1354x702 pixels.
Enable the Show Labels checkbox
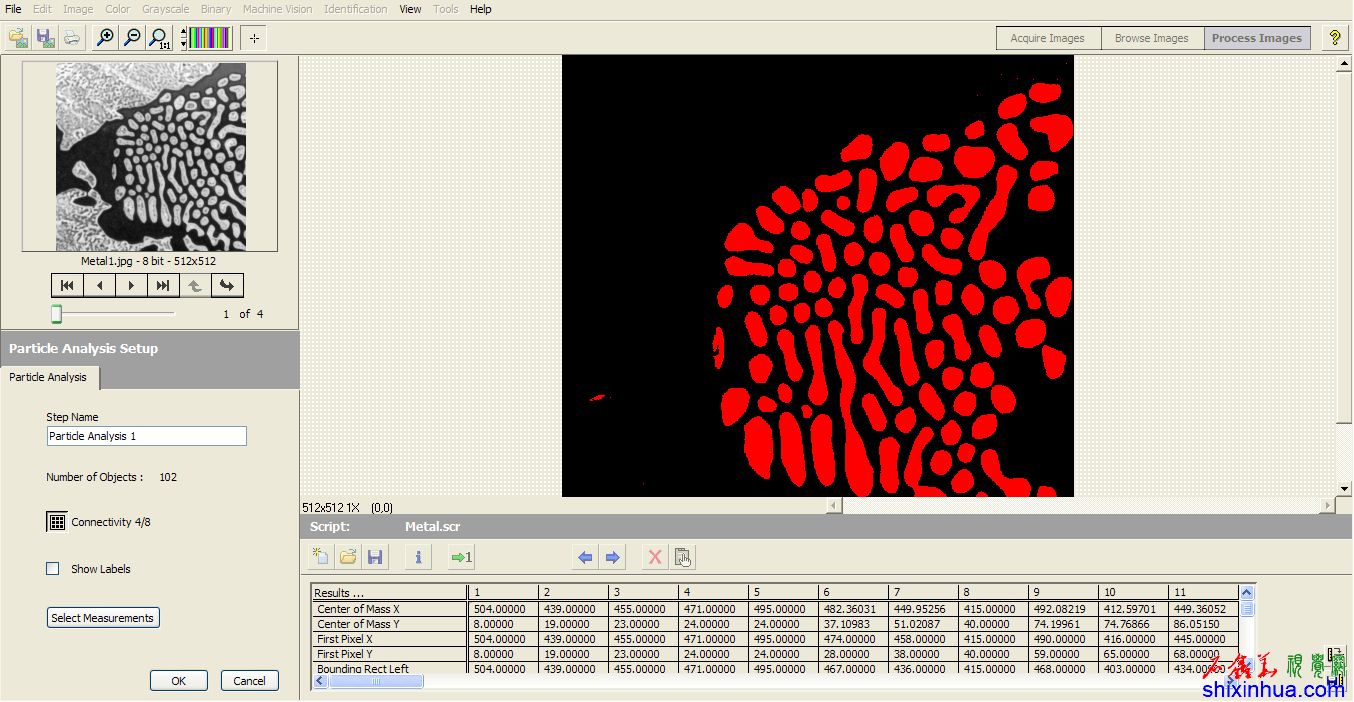(x=53, y=569)
